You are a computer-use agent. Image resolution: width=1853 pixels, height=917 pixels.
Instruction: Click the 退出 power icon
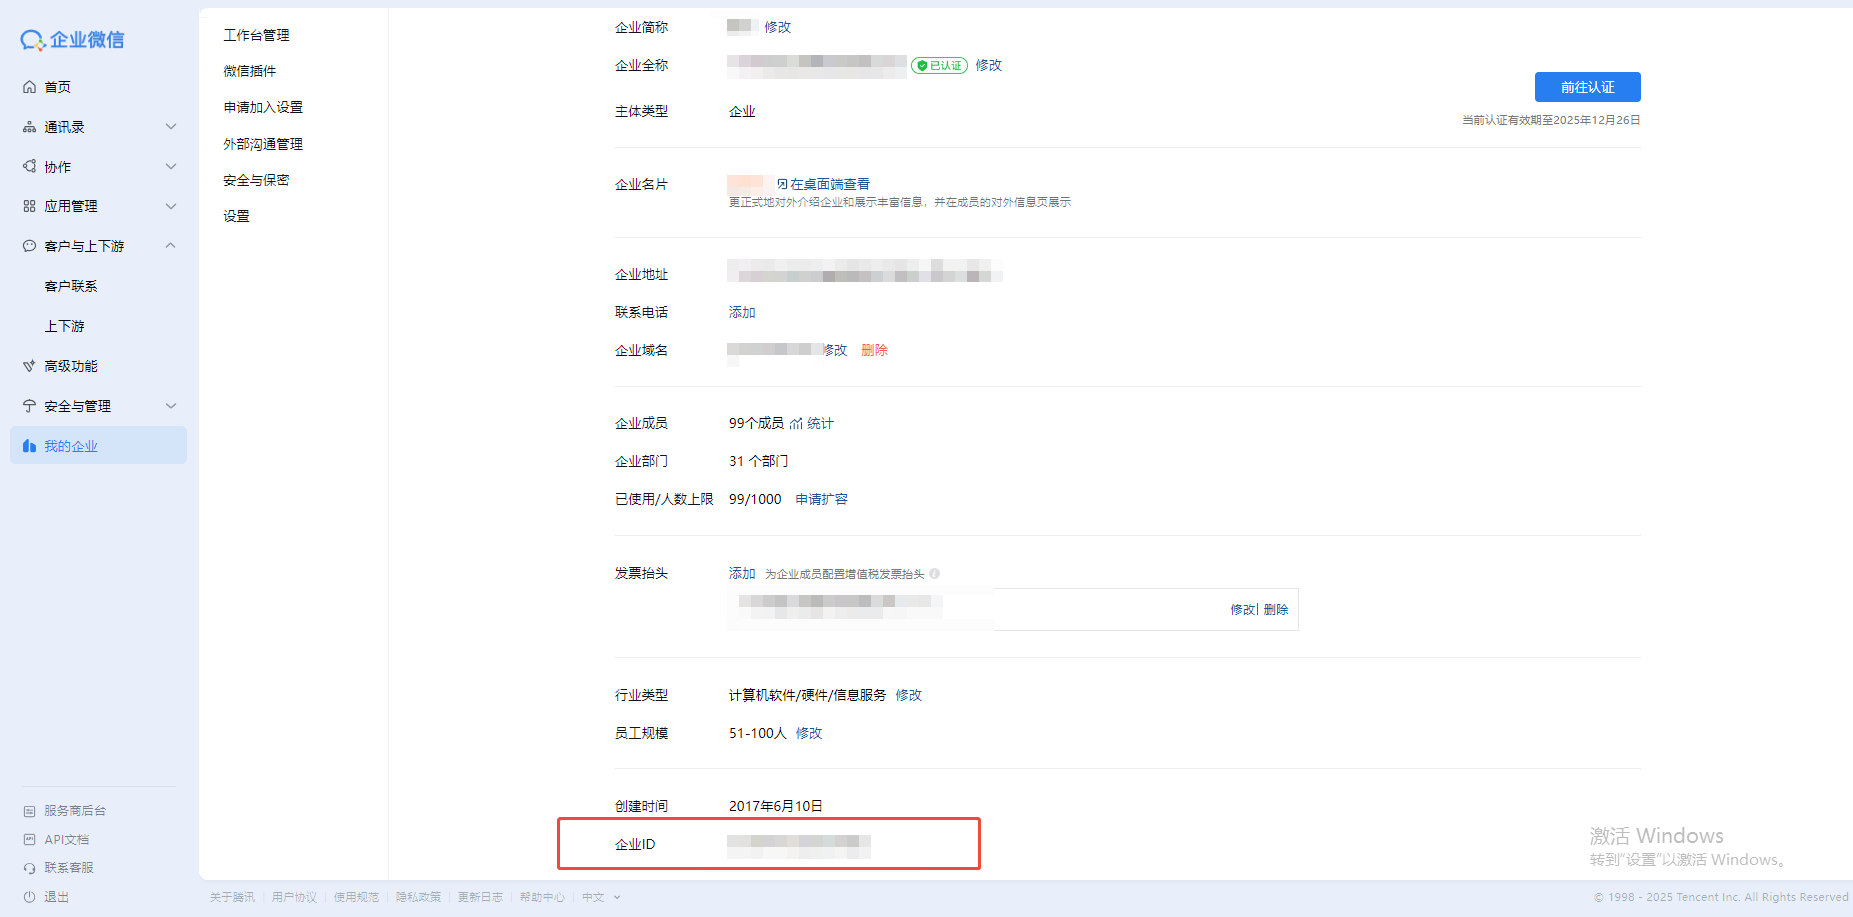30,897
